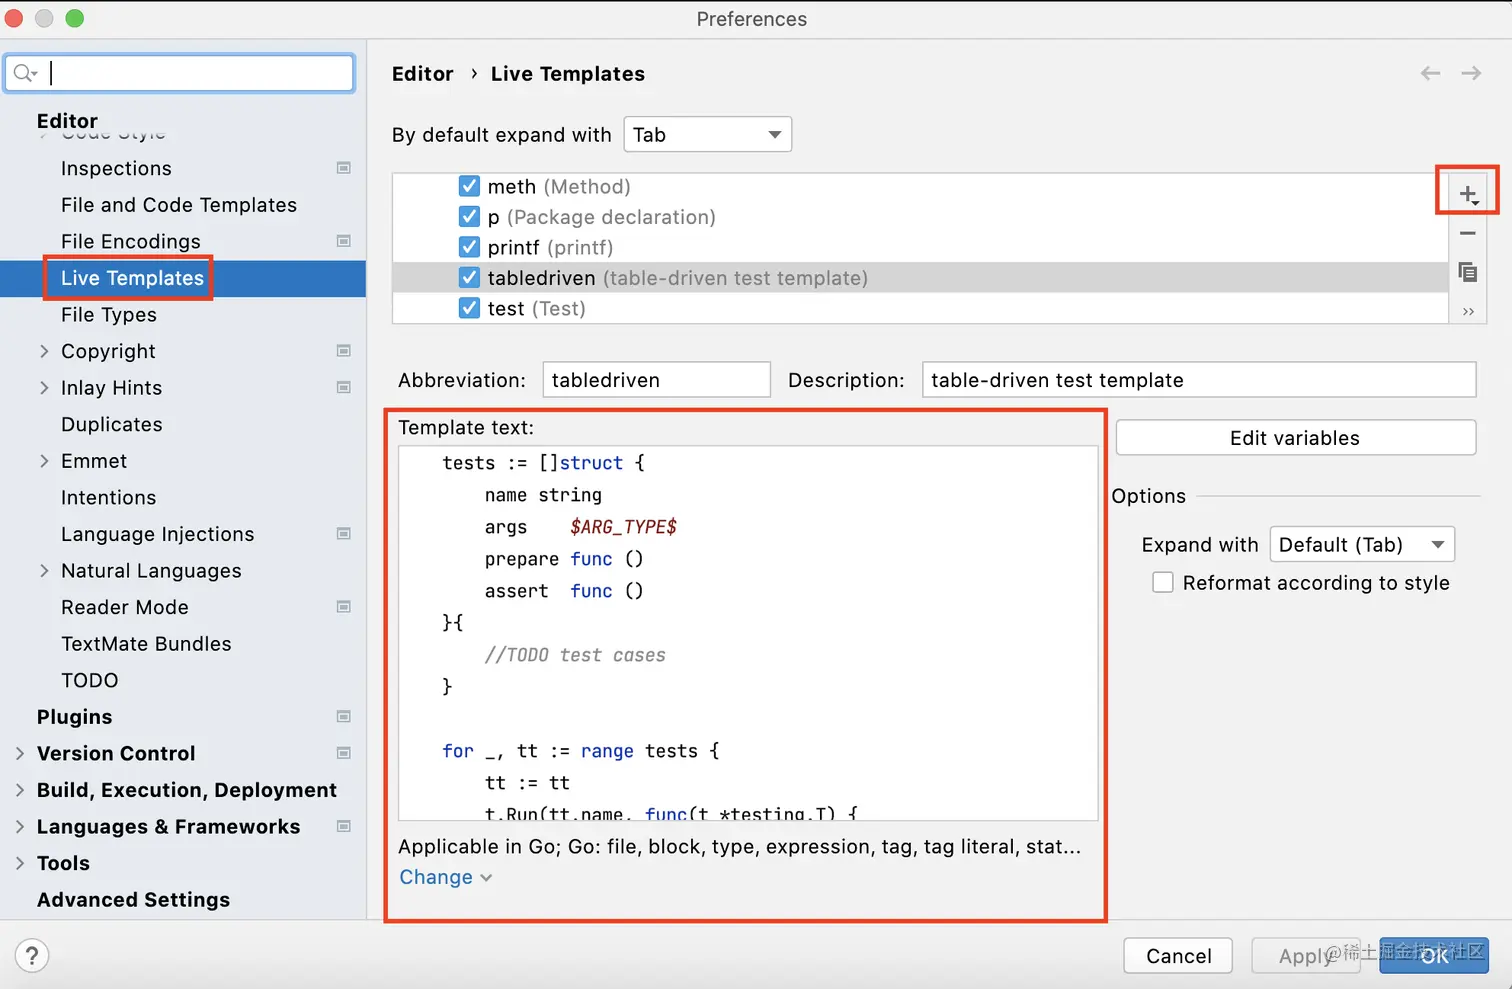Image resolution: width=1512 pixels, height=989 pixels.
Task: Click project-level icon beside Languages & Frameworks
Action: tap(343, 826)
